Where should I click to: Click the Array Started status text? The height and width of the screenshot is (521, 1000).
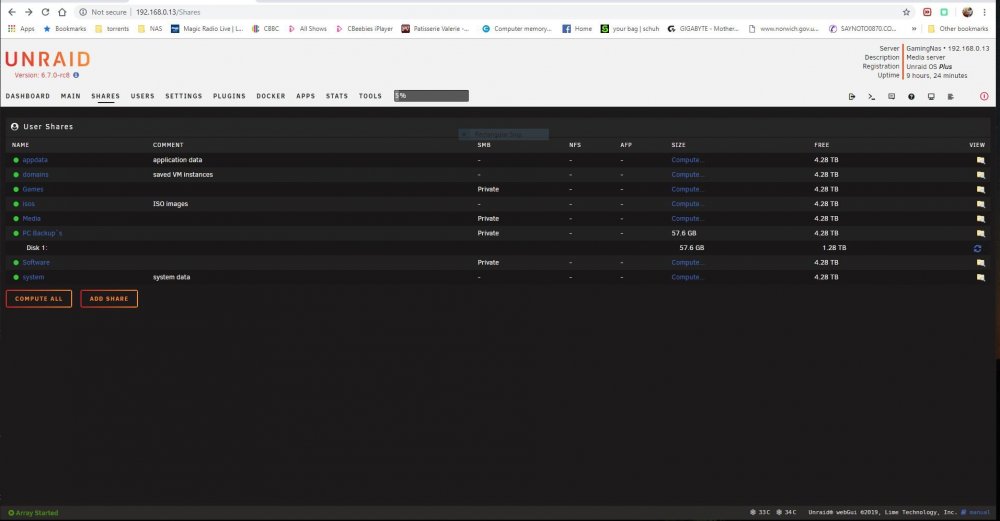(x=33, y=513)
